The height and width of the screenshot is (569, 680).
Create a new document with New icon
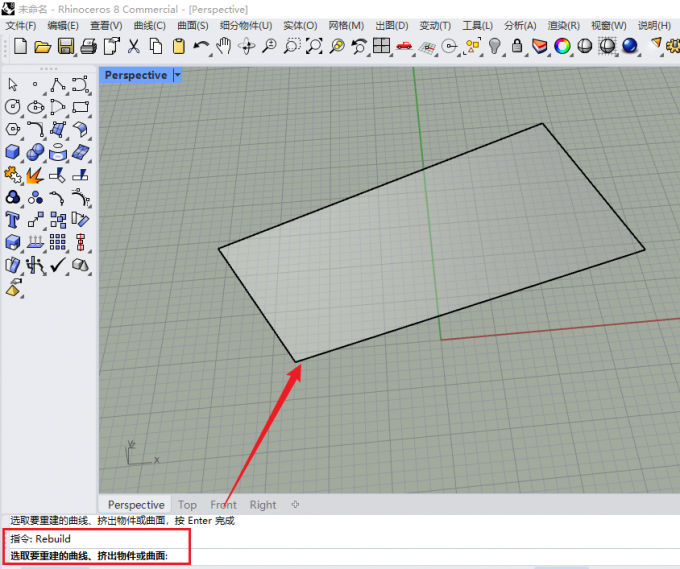pos(20,46)
